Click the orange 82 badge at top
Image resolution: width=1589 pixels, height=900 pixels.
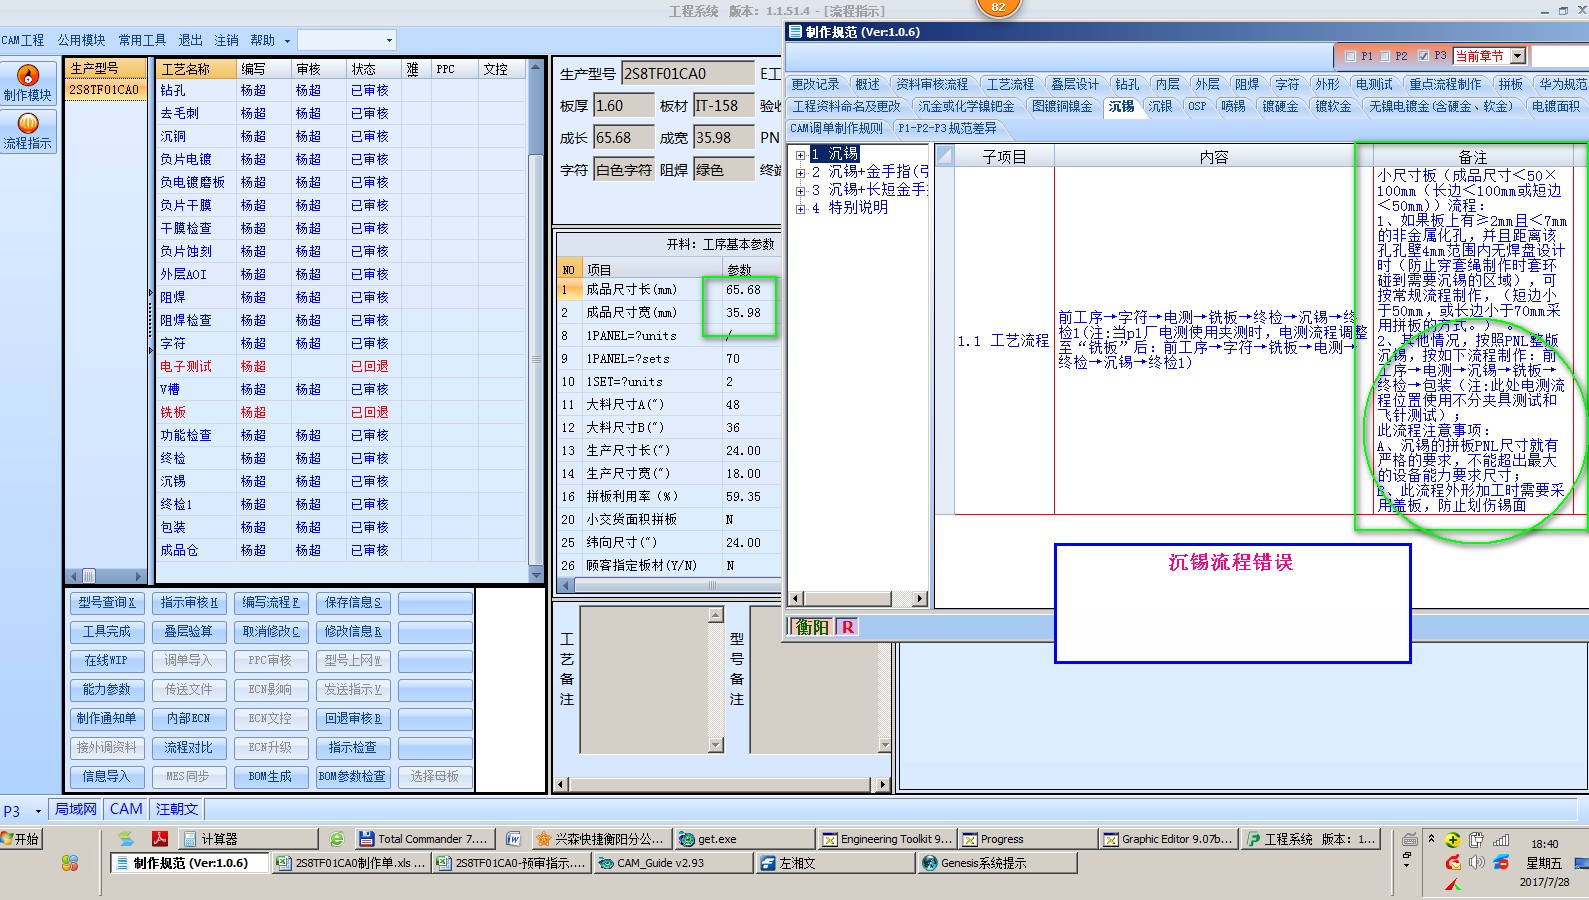coord(998,7)
